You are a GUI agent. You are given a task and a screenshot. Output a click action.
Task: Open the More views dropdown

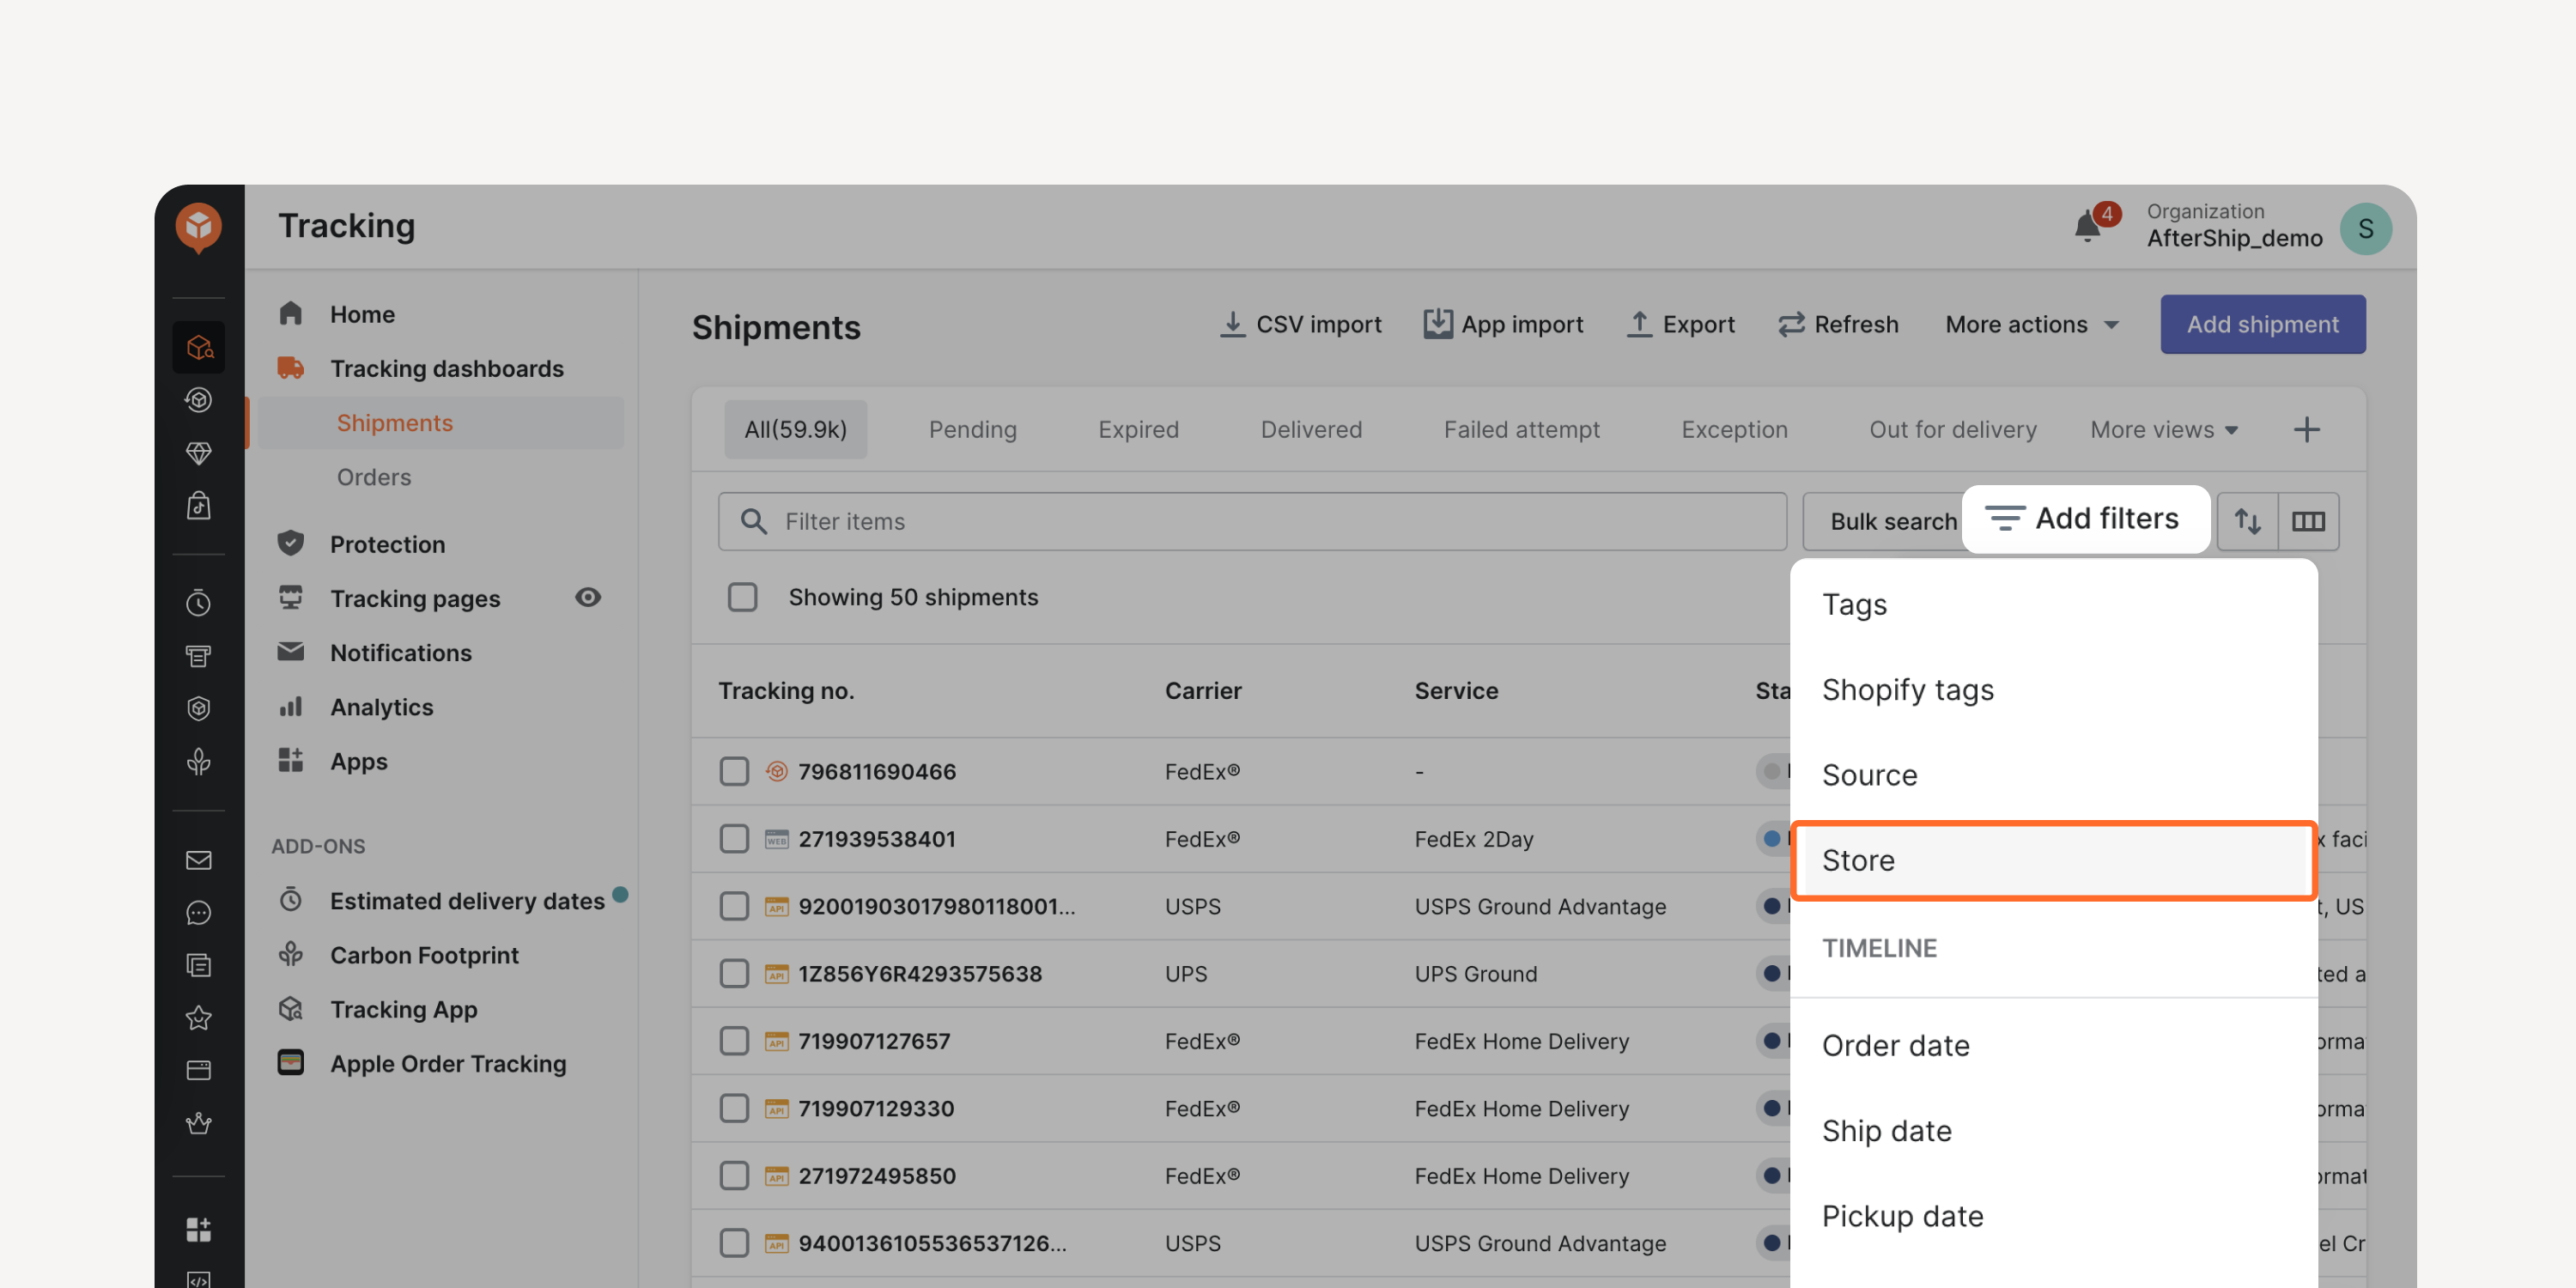tap(2163, 429)
